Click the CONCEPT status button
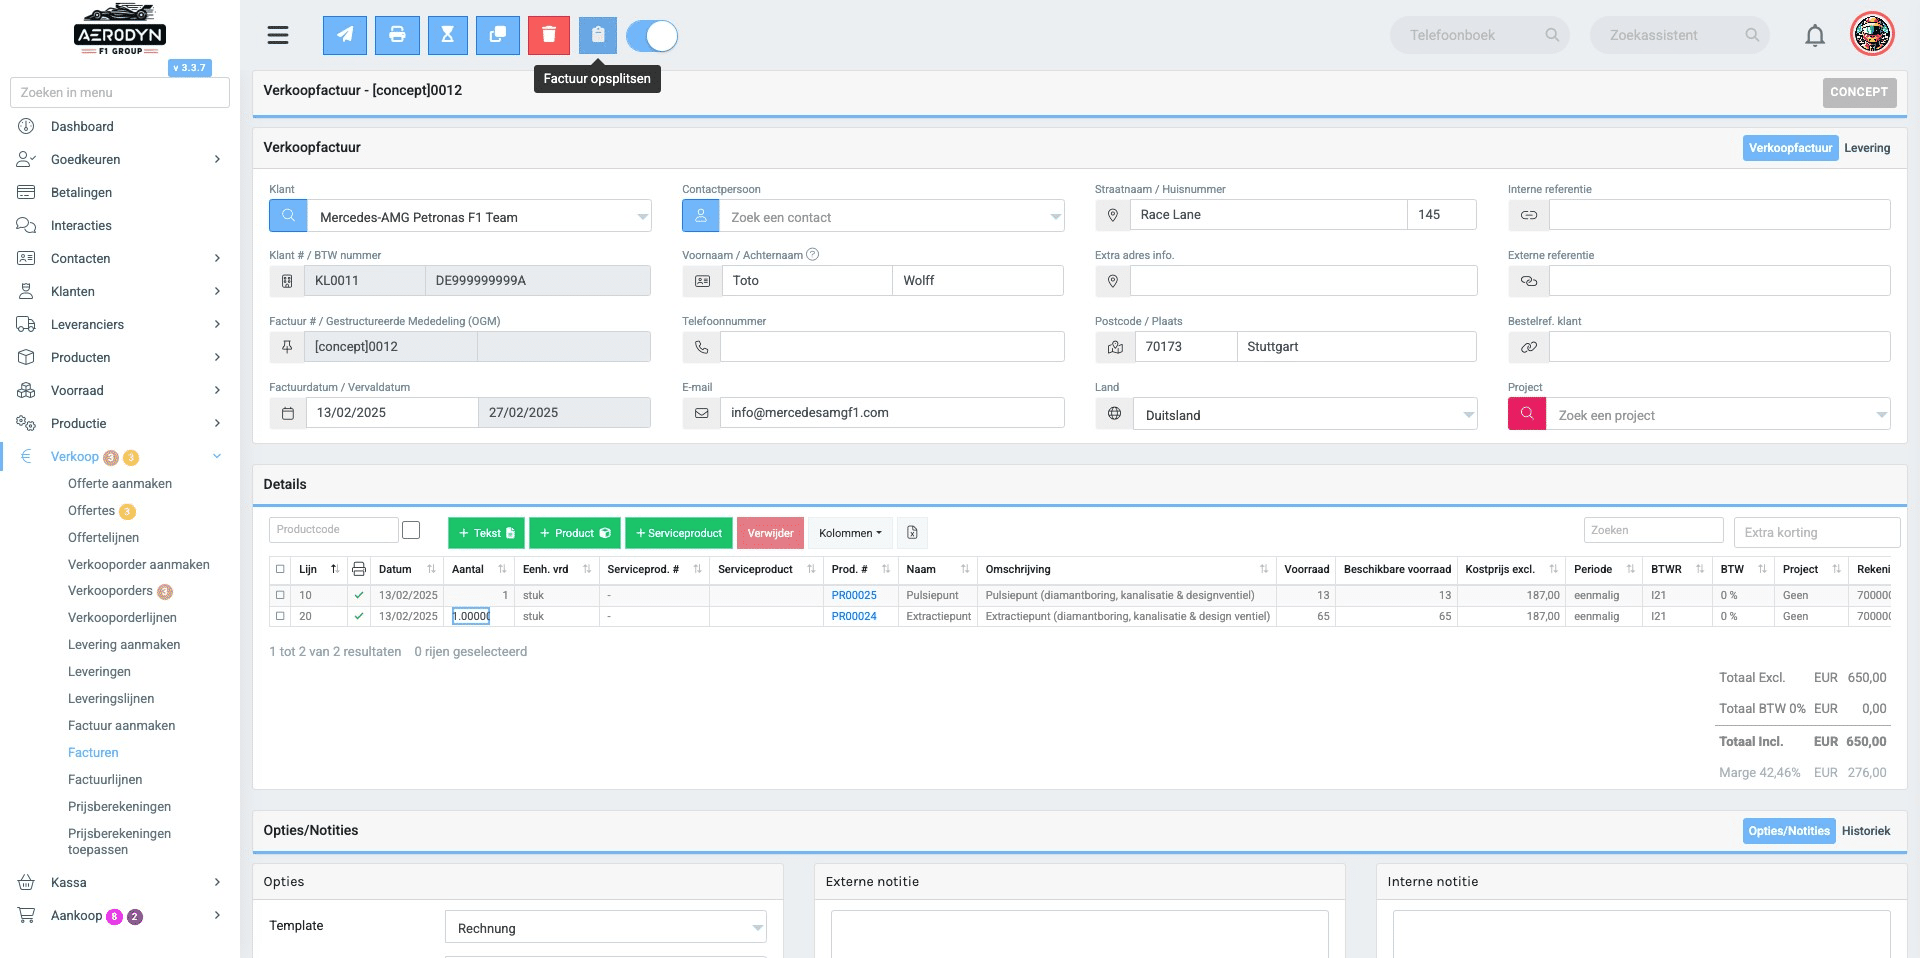This screenshot has height=958, width=1920. (x=1859, y=92)
